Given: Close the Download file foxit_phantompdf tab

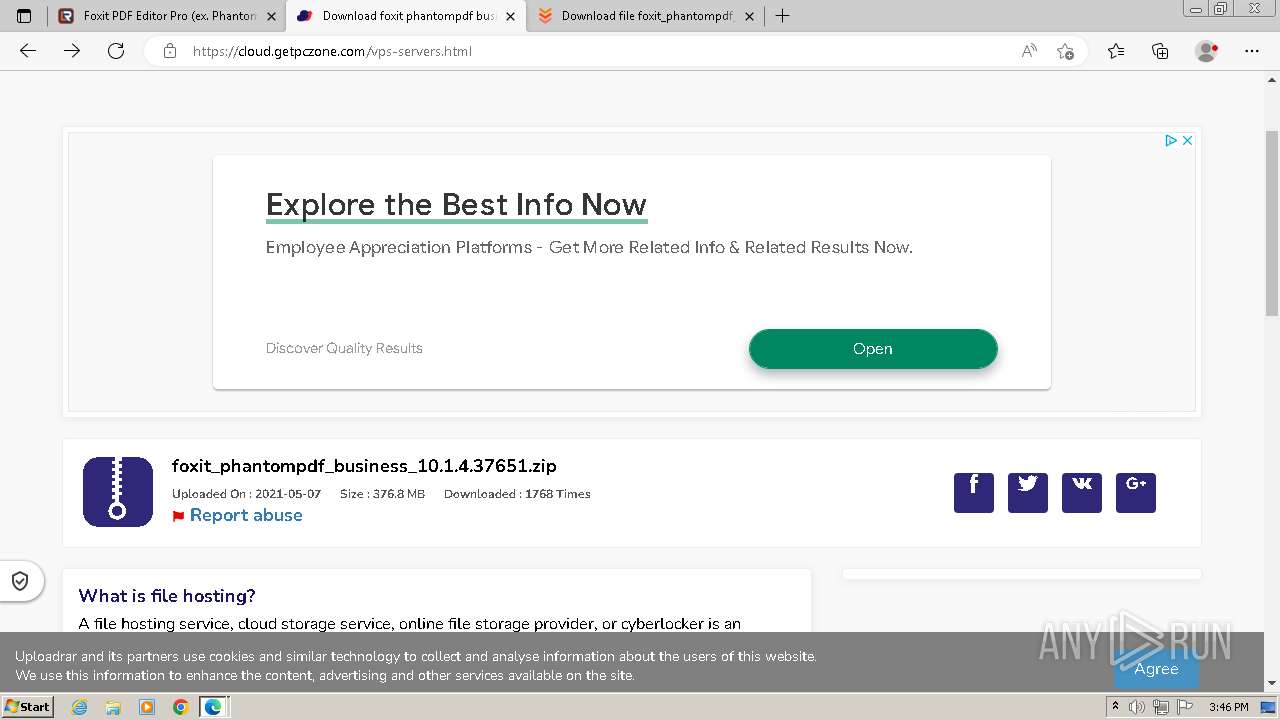Looking at the screenshot, I should (750, 16).
